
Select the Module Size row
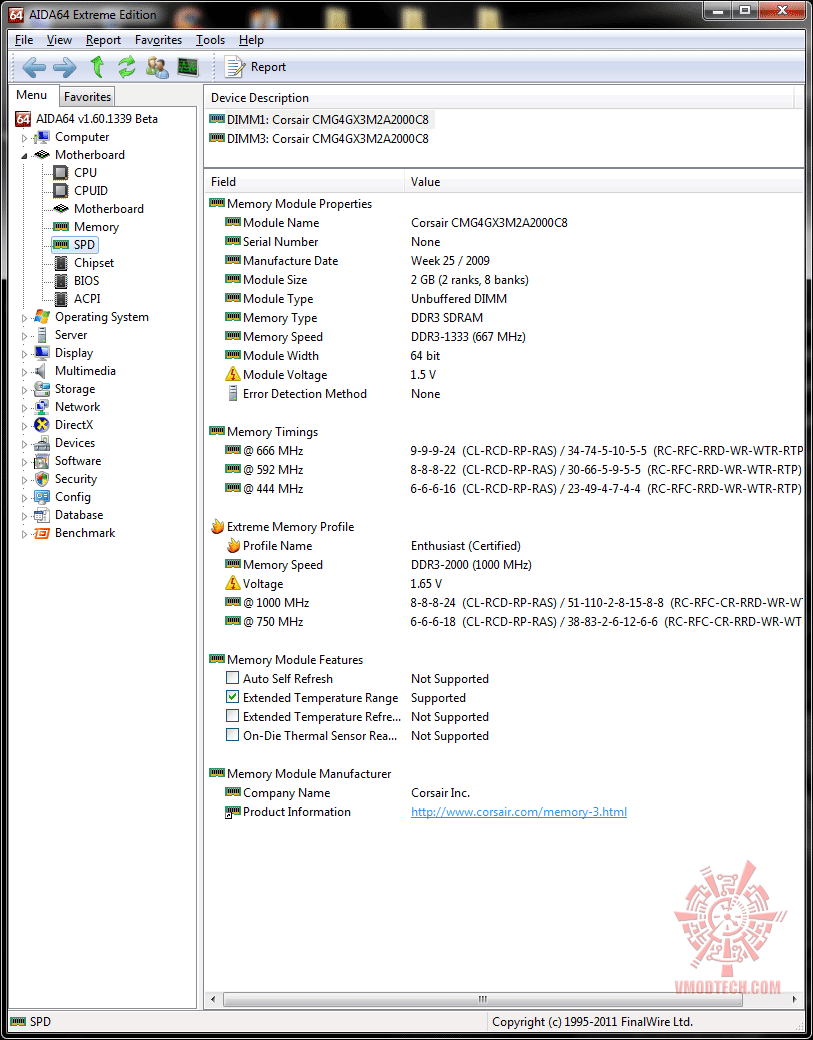[x=504, y=280]
